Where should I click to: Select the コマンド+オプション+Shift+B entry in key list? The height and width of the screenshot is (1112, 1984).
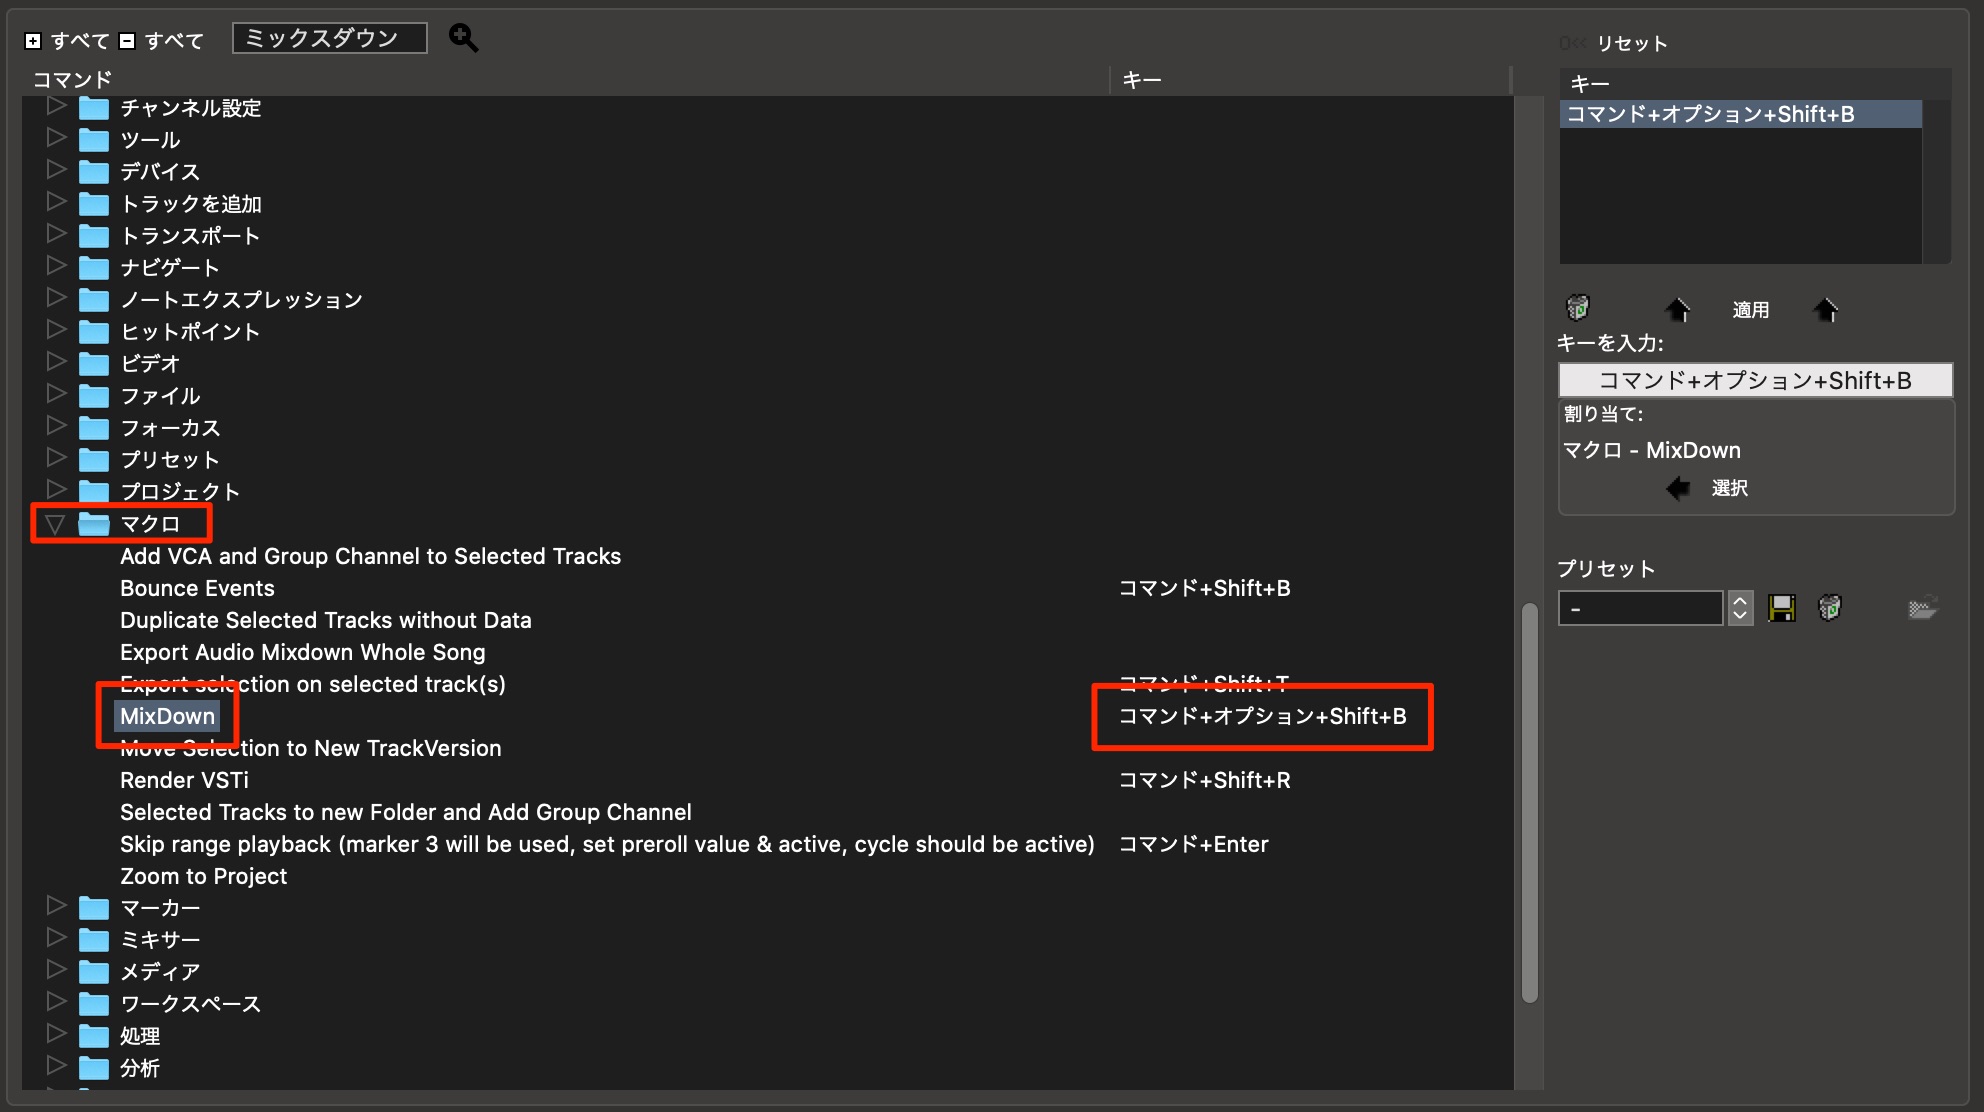(1741, 114)
